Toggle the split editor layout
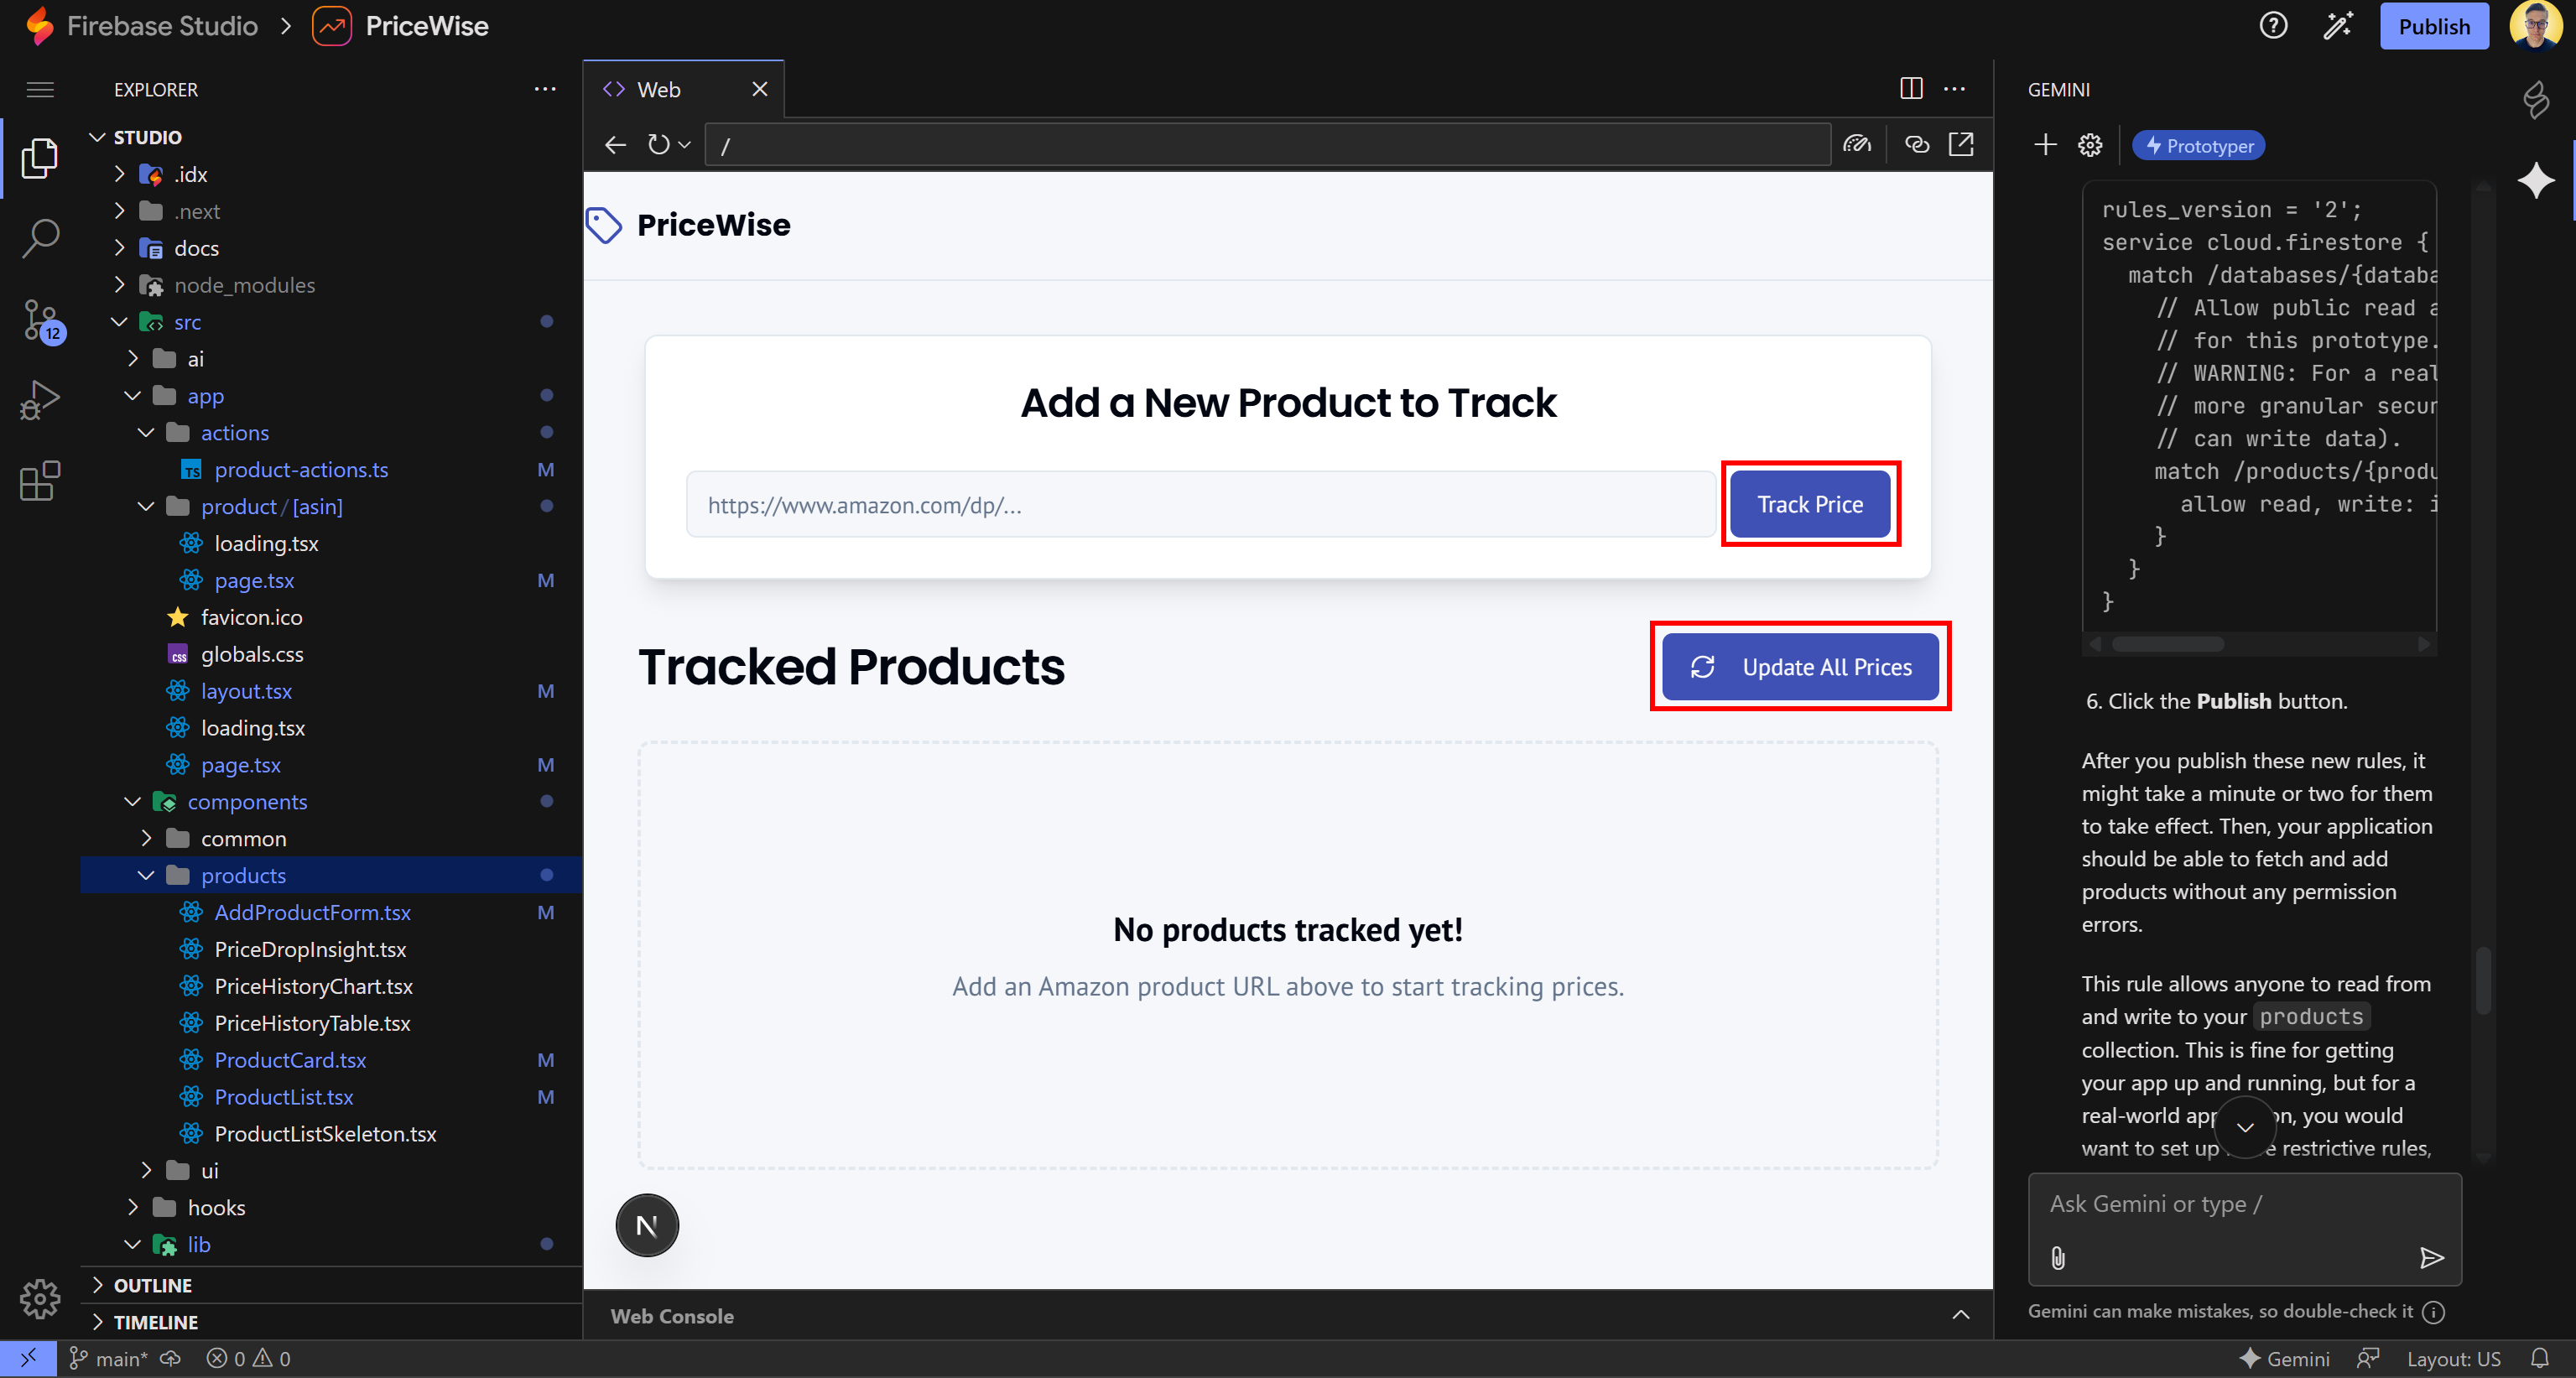 click(1911, 88)
